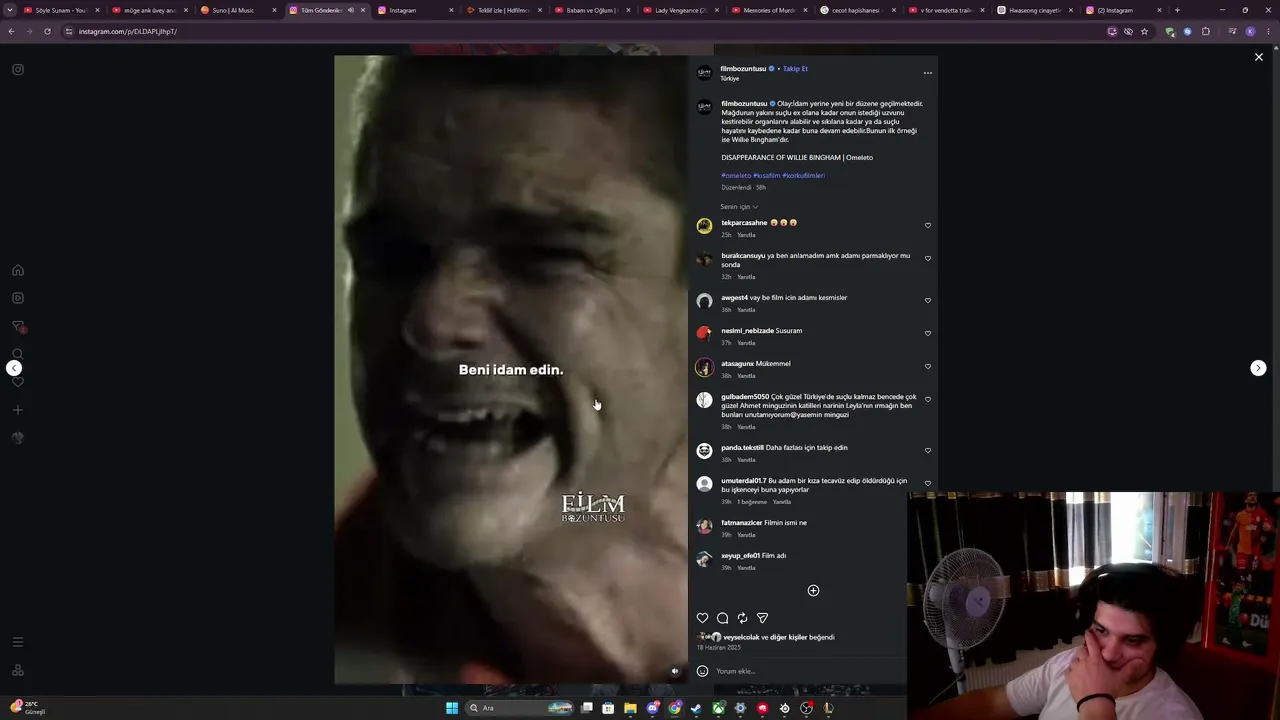1280x720 pixels.
Task: Open the Xbox app from the taskbar
Action: click(x=718, y=708)
